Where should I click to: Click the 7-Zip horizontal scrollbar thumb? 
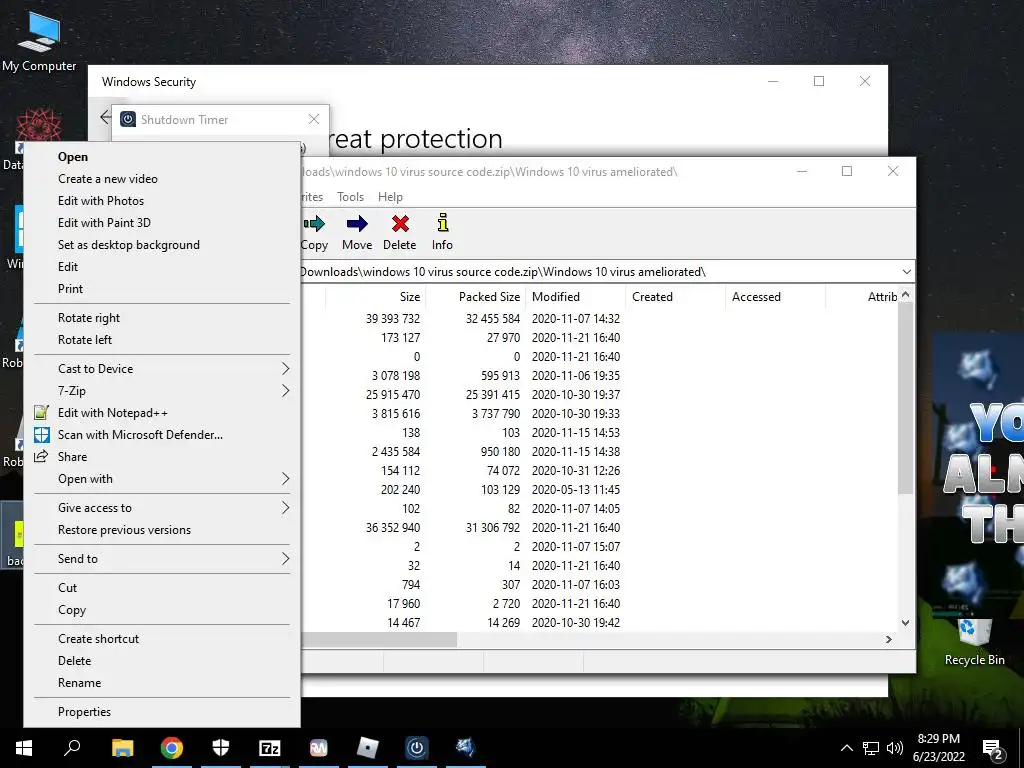tap(379, 640)
